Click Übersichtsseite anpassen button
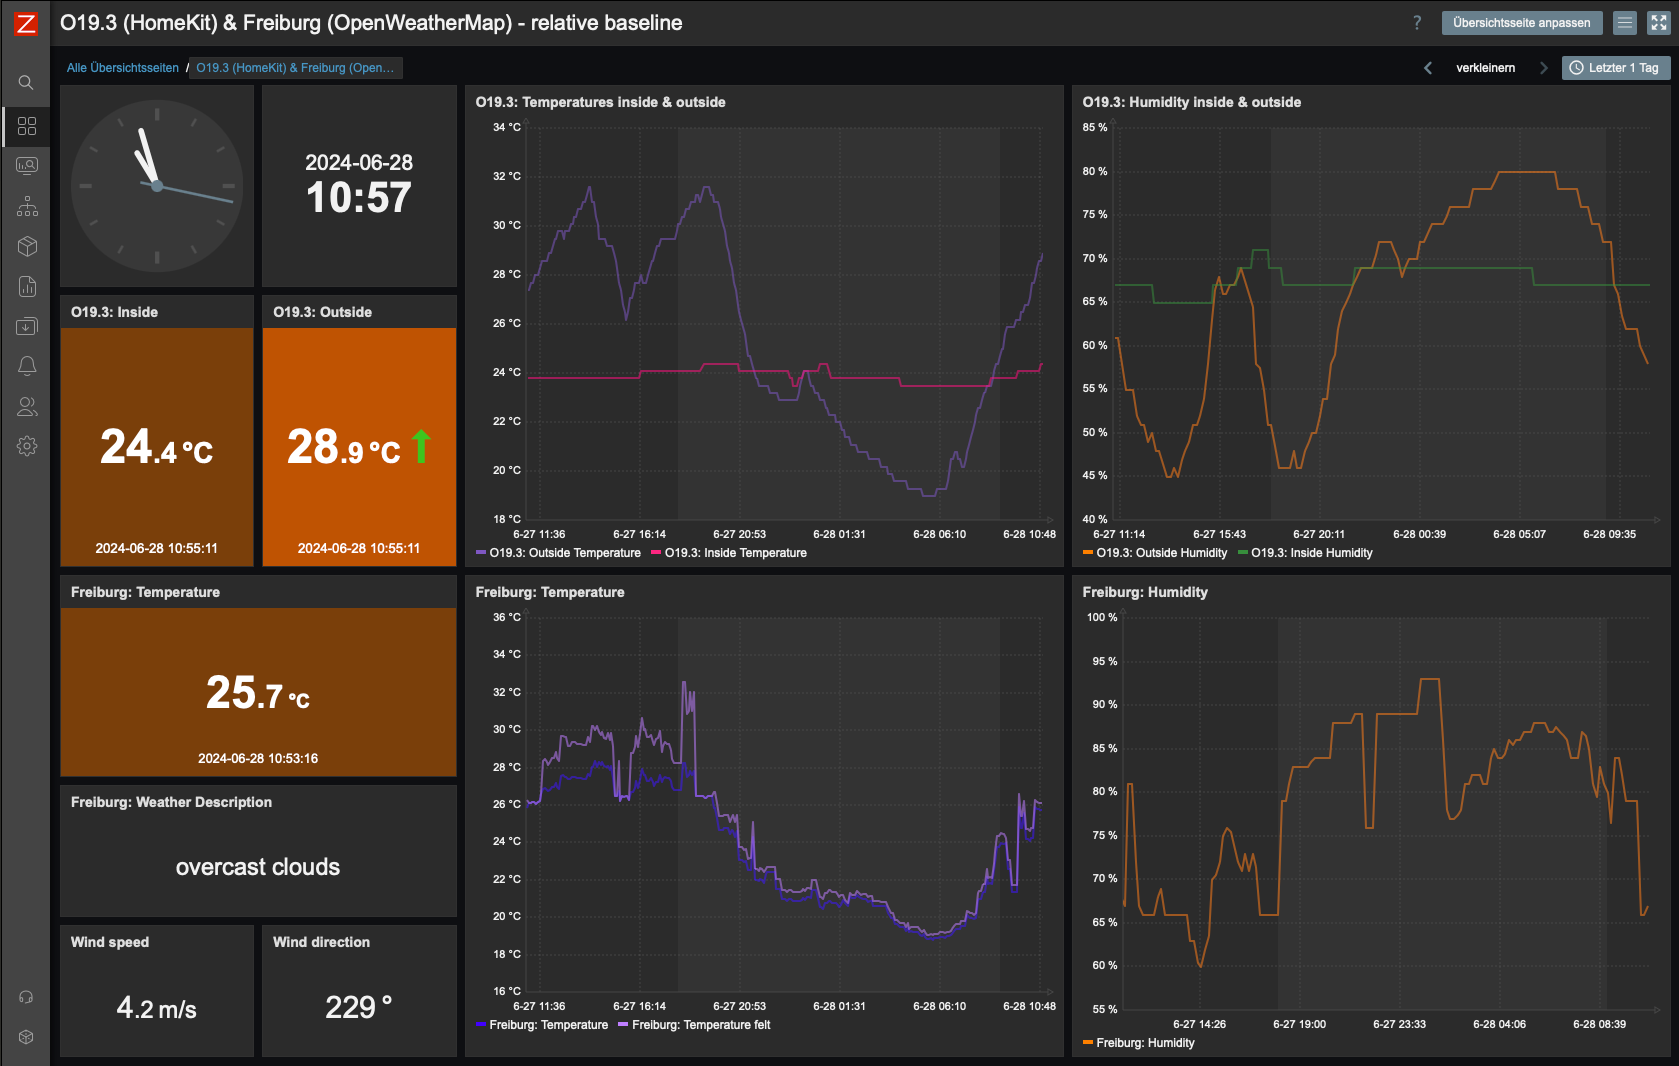The image size is (1679, 1066). pos(1522,23)
